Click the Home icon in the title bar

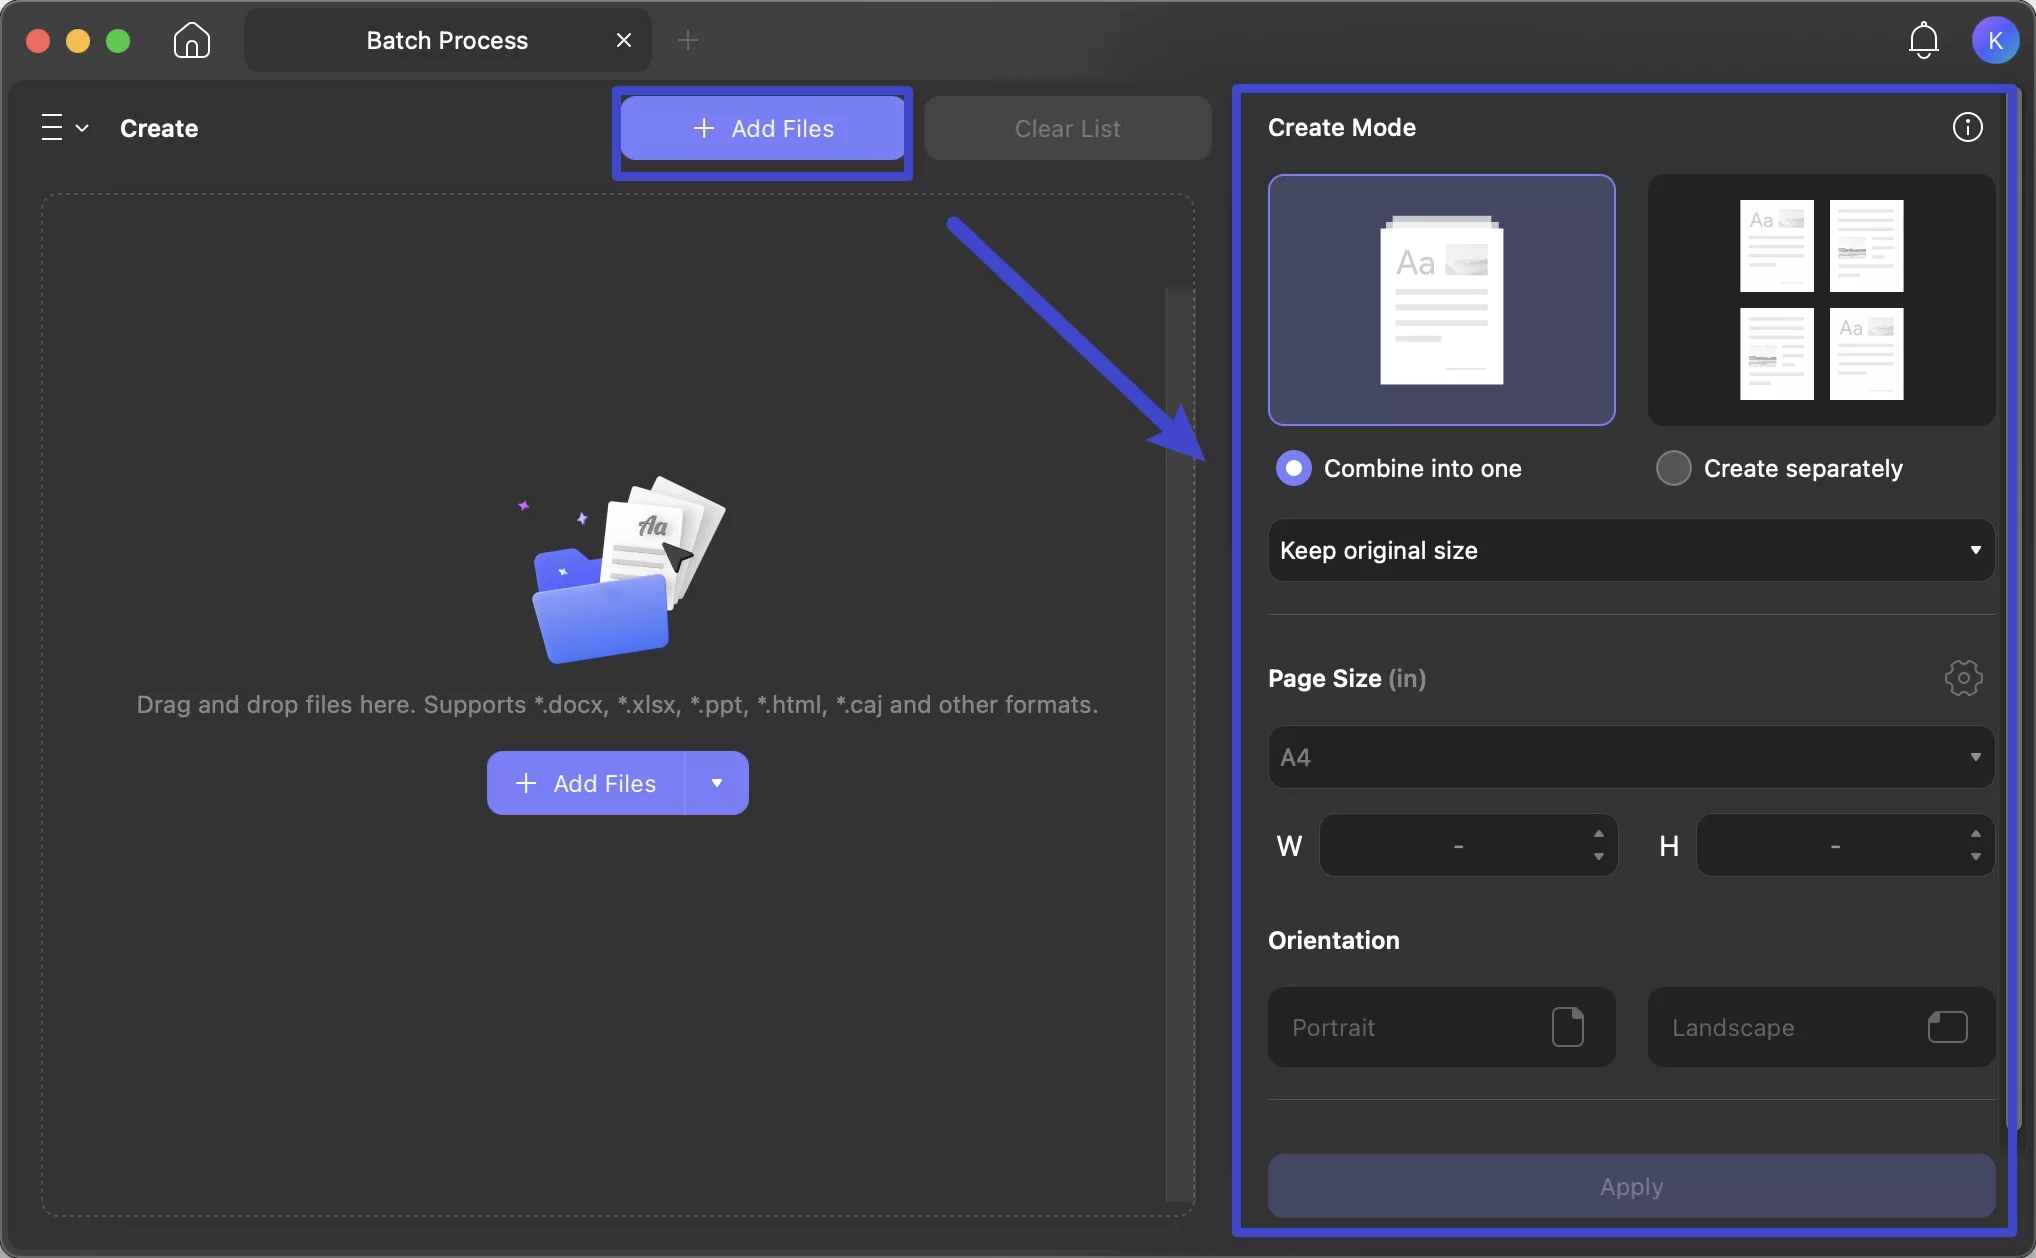tap(191, 40)
